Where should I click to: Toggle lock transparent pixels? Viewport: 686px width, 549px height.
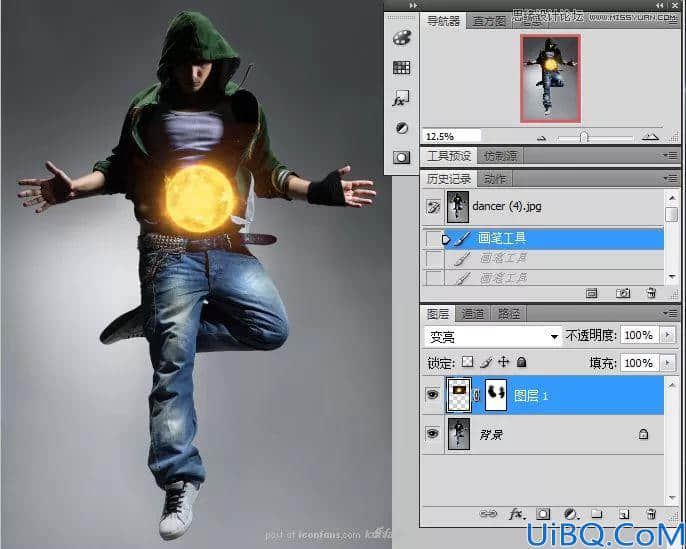click(x=468, y=362)
